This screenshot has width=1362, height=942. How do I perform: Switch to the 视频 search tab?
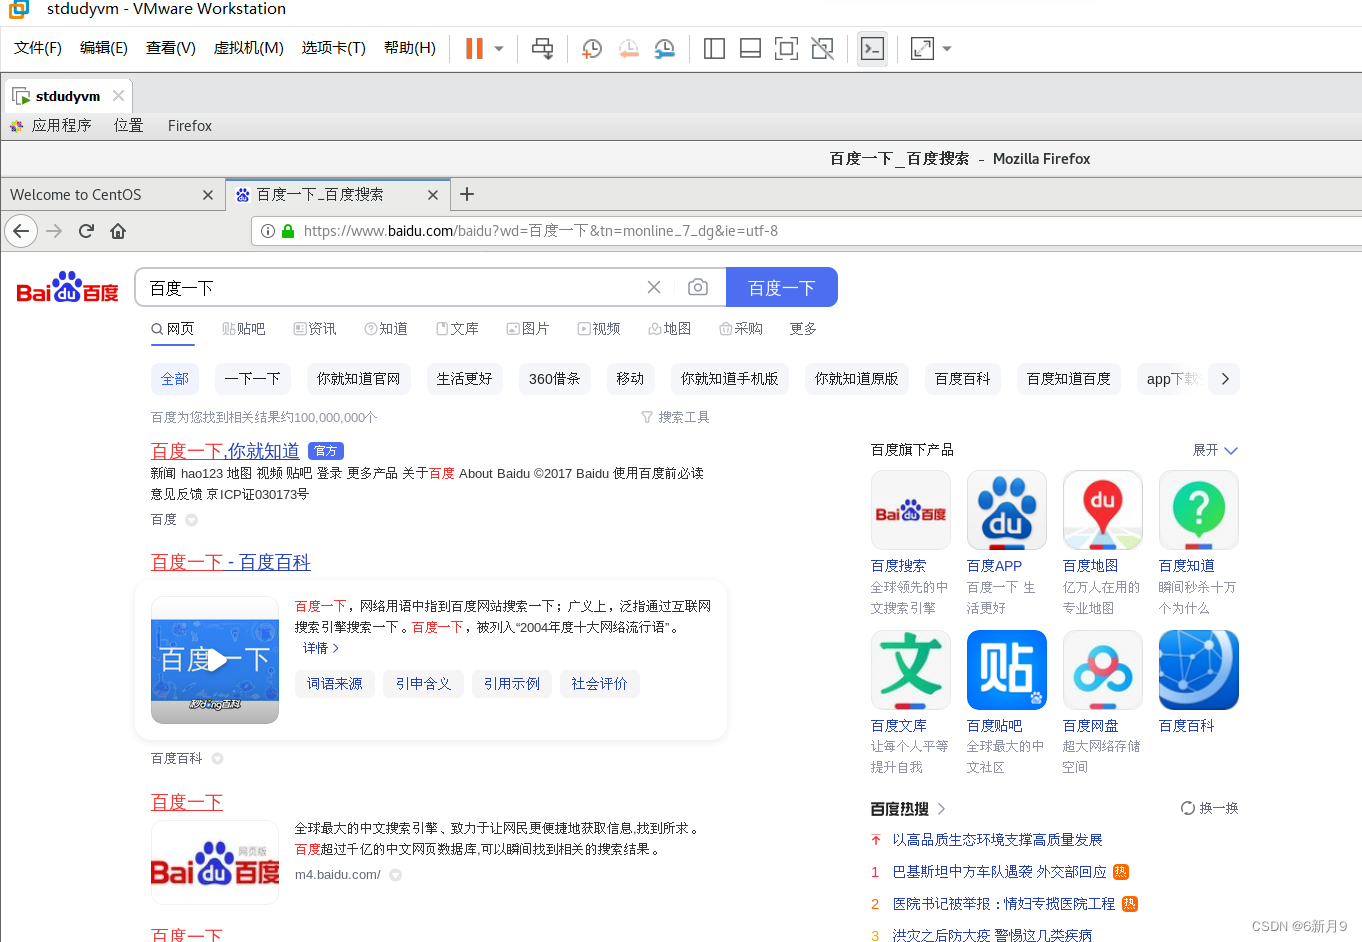599,329
